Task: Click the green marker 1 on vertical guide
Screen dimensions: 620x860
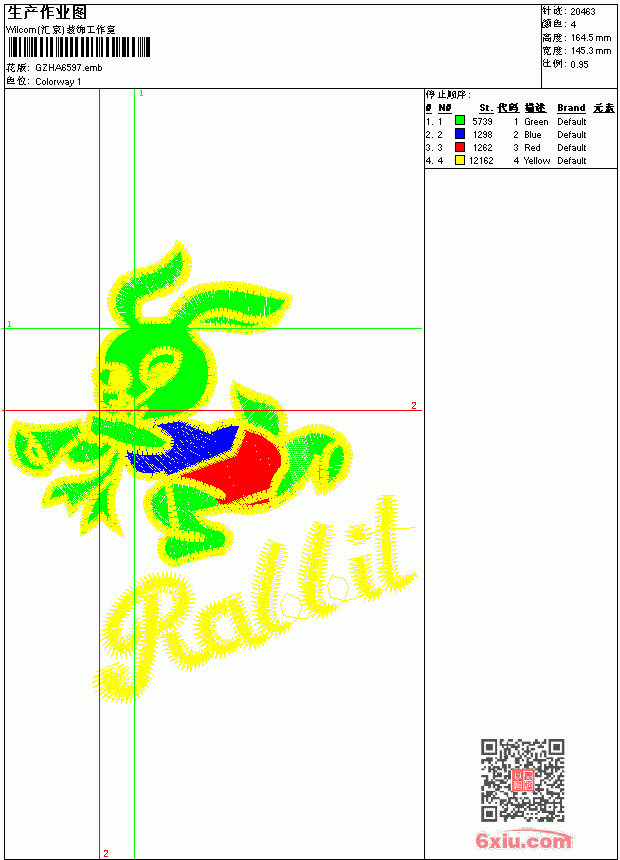Action: click(x=141, y=93)
